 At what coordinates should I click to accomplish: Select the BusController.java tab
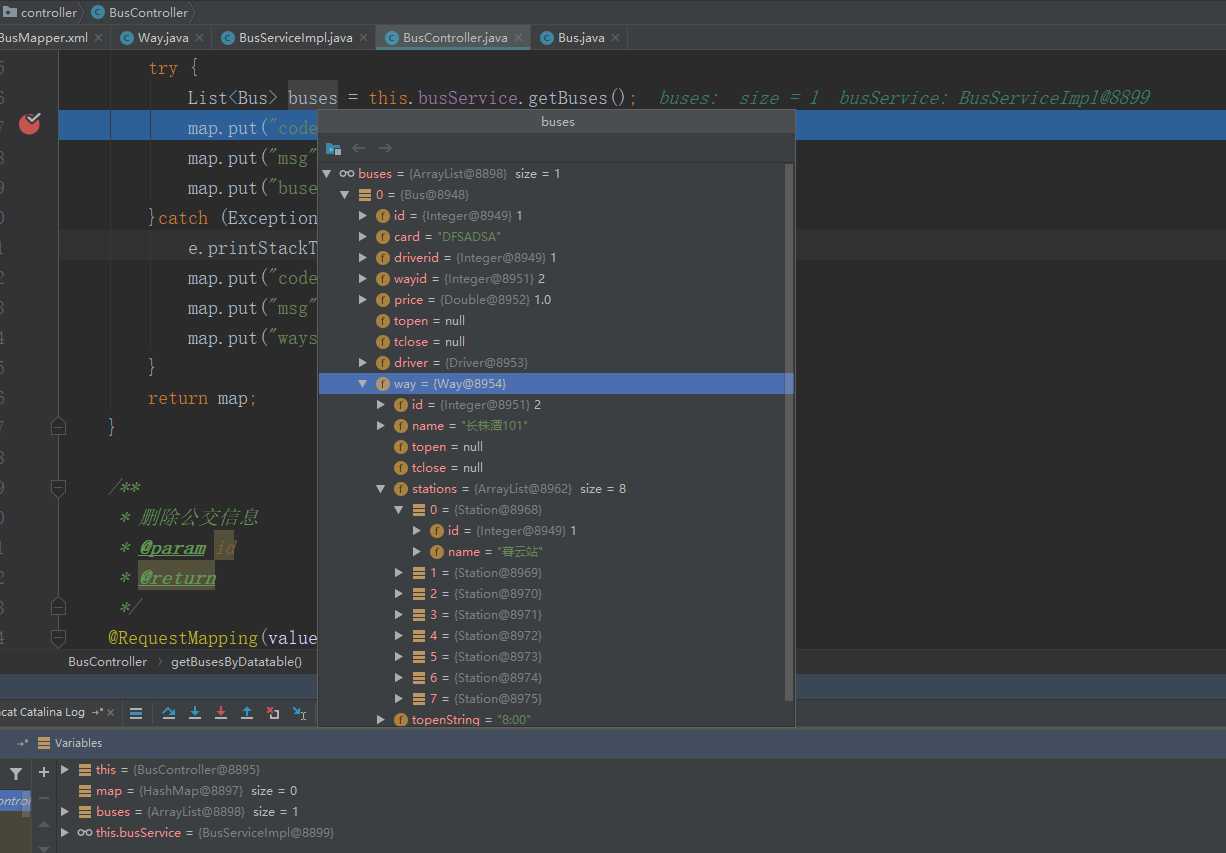click(455, 38)
